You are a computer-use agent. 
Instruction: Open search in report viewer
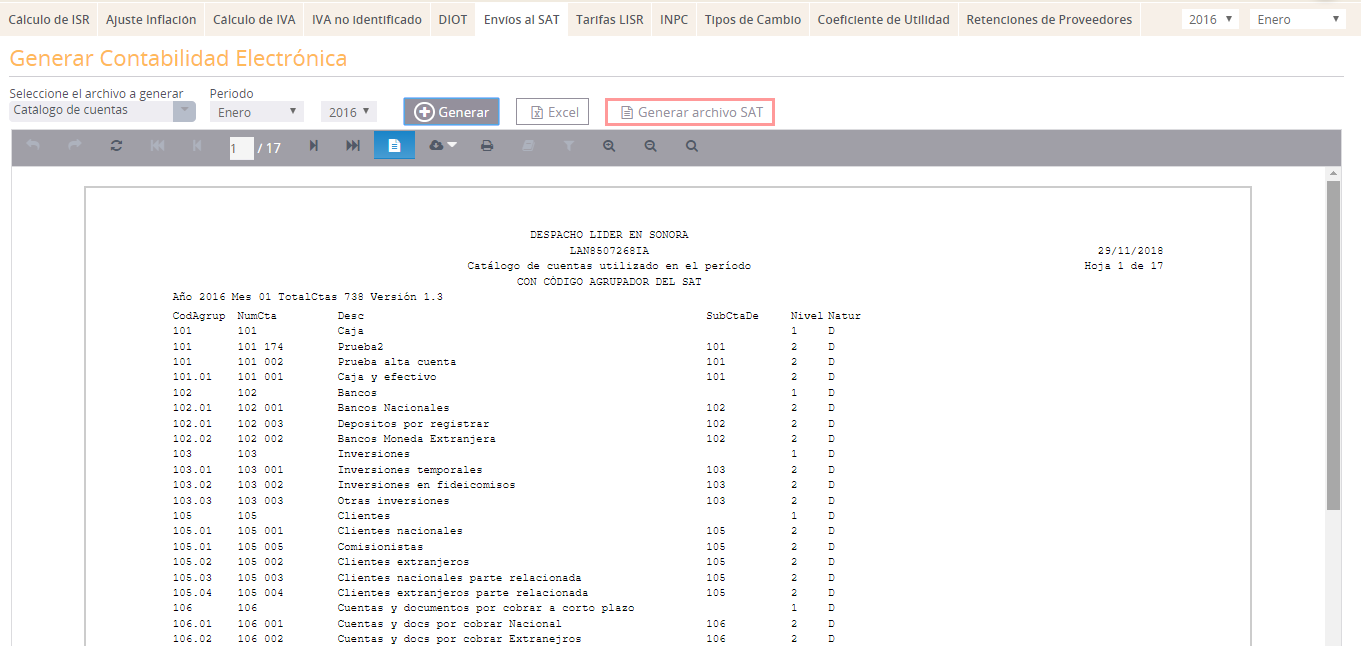(692, 146)
